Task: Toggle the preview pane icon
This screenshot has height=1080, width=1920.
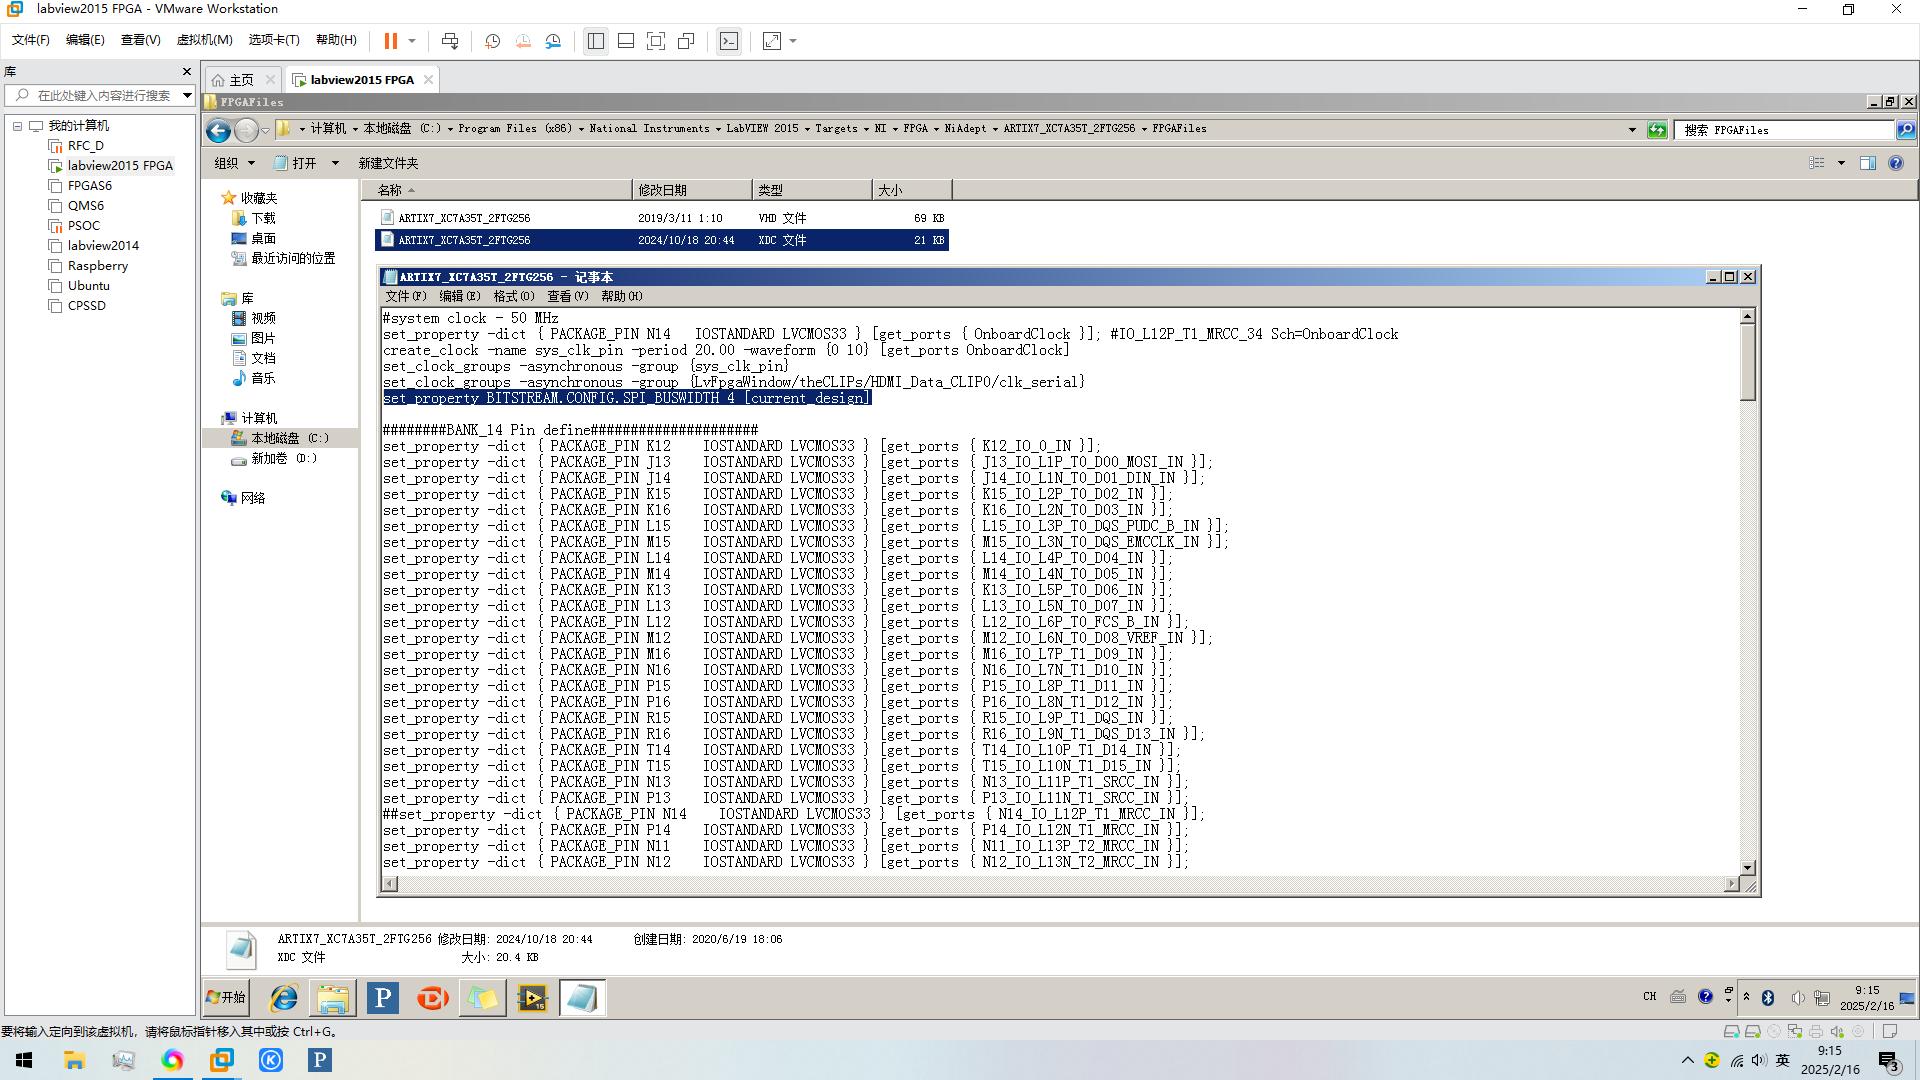Action: pyautogui.click(x=1868, y=163)
